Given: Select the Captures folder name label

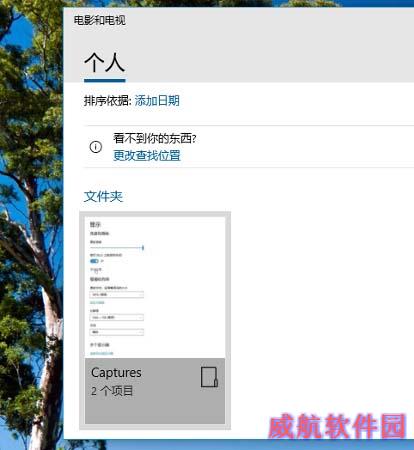Looking at the screenshot, I should (116, 373).
